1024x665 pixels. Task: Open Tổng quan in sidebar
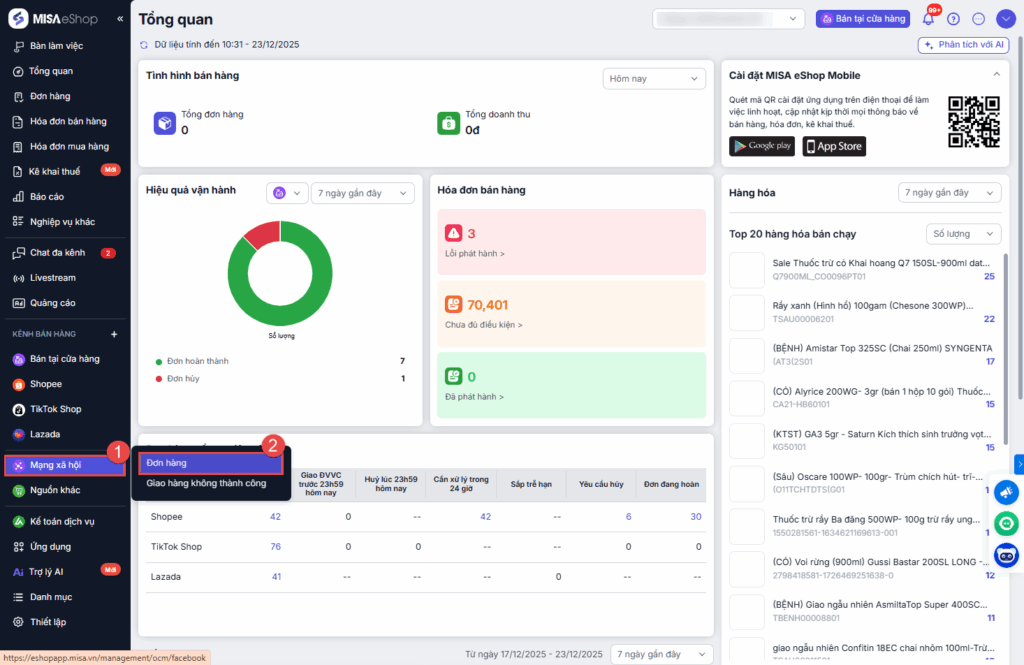coord(51,71)
